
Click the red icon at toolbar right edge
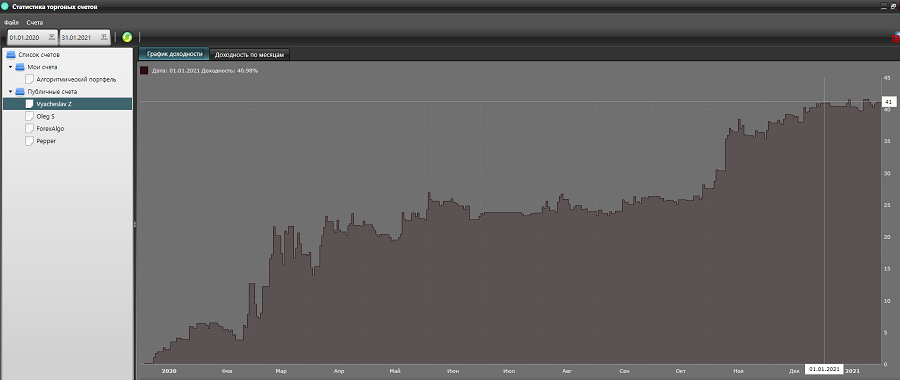tap(895, 38)
